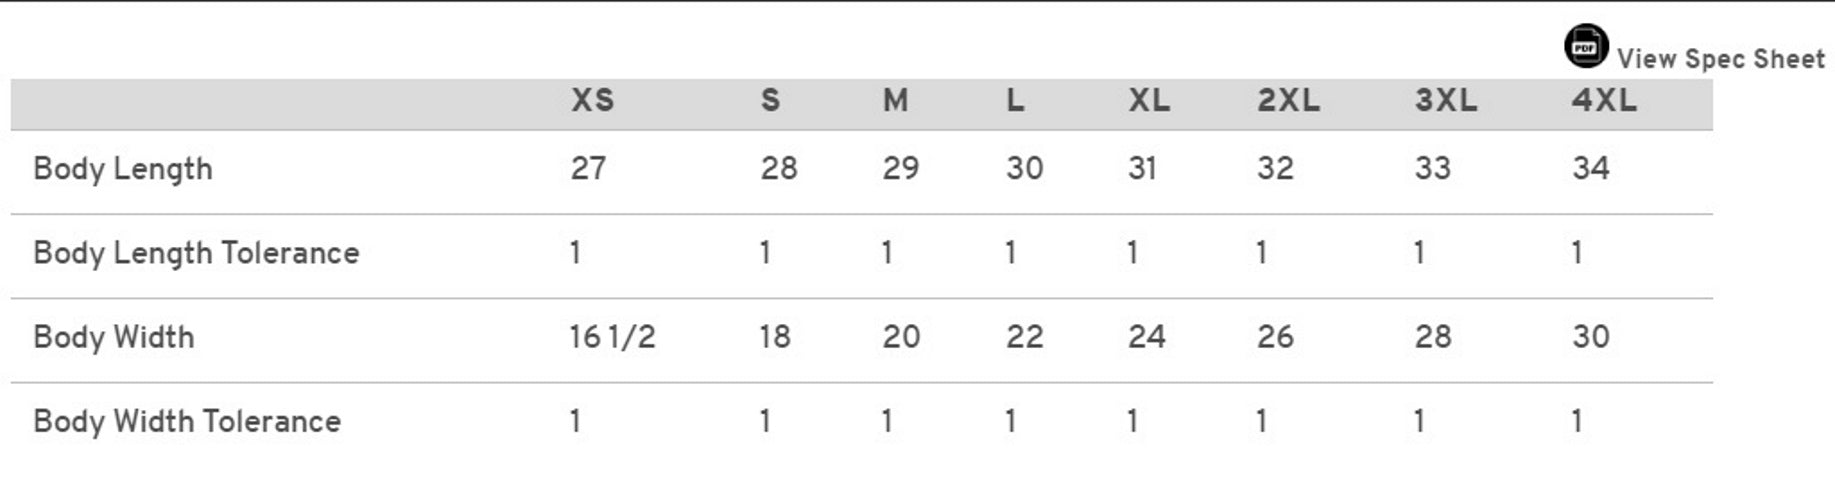Click the PDF spec sheet icon
Viewport: 1835px width, 500px height.
tap(1585, 46)
